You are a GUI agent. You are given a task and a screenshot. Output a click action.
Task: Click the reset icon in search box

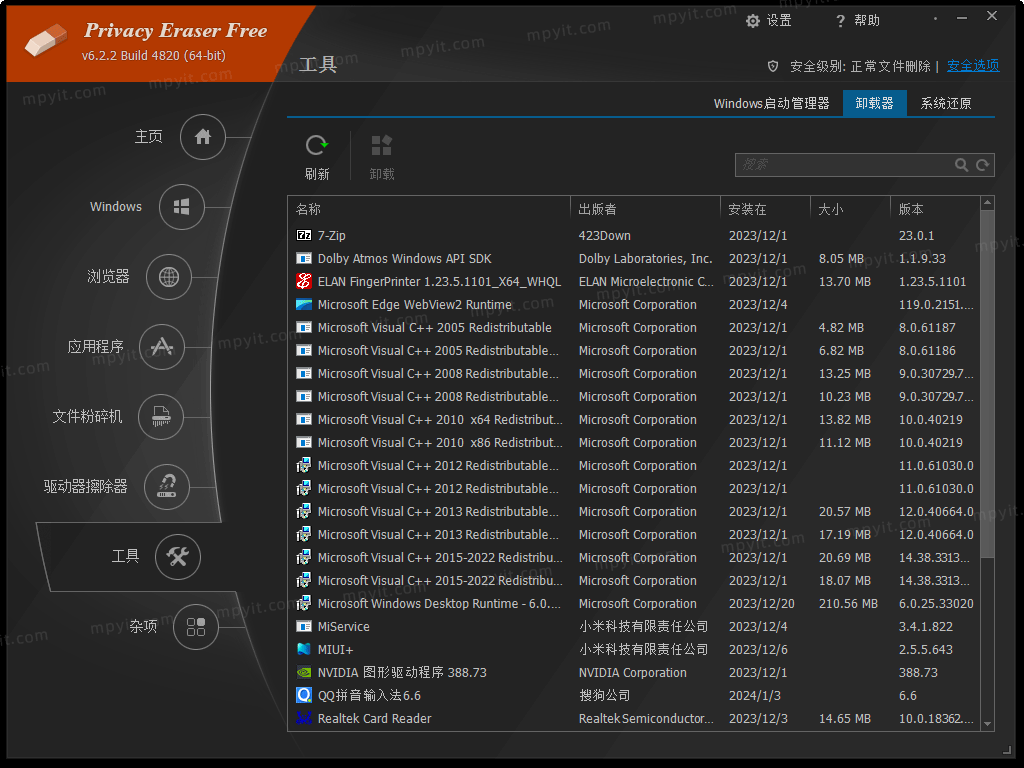coord(982,165)
